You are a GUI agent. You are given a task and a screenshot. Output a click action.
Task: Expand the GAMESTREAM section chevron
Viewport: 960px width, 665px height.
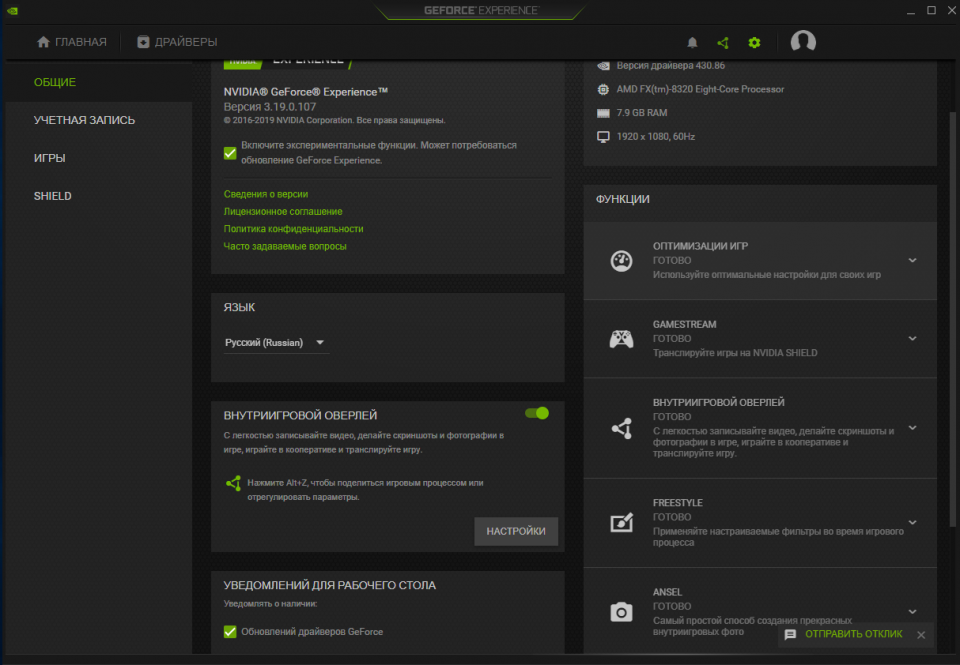pyautogui.click(x=912, y=338)
